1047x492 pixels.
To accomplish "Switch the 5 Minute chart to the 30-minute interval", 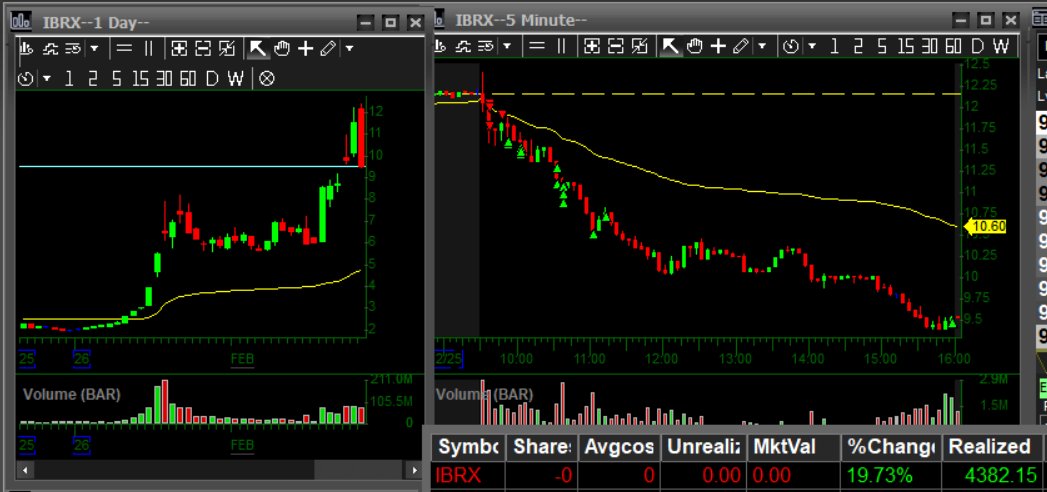I will 929,46.
